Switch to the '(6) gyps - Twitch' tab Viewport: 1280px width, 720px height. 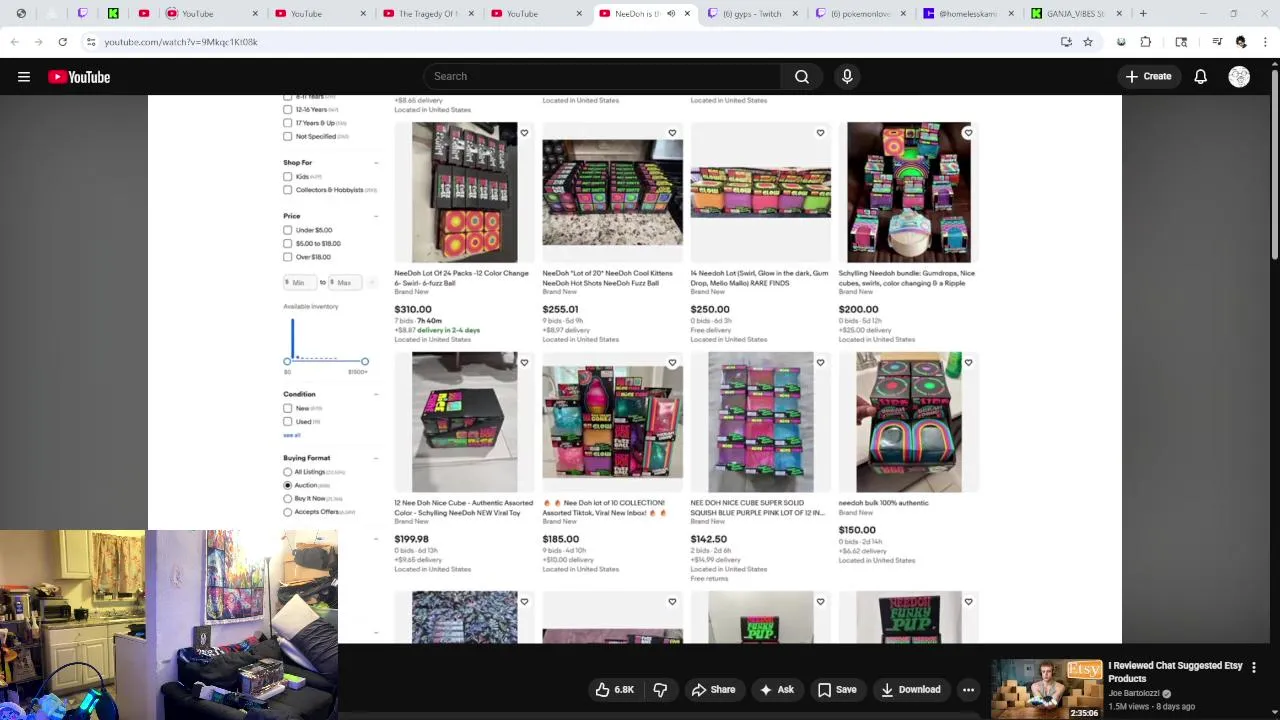point(752,14)
